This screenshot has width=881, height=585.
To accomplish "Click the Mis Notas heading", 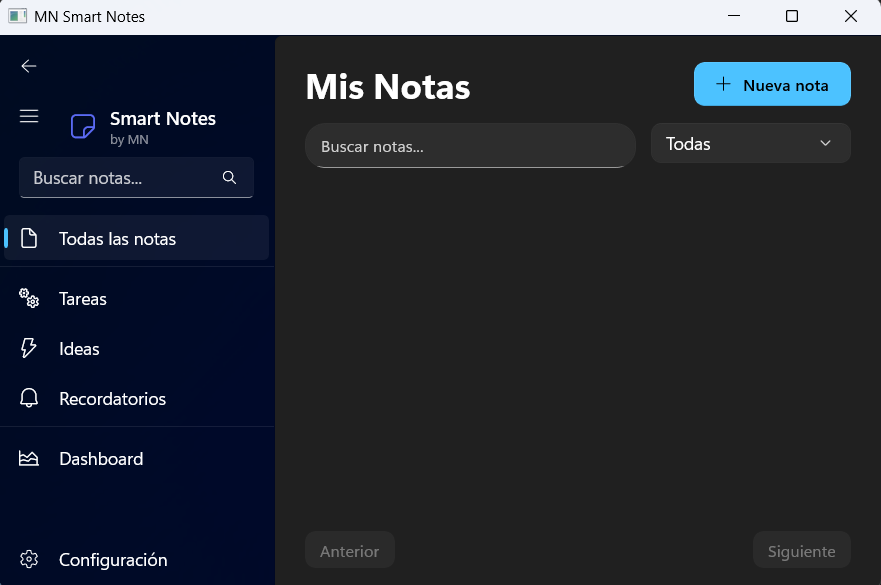I will point(388,87).
